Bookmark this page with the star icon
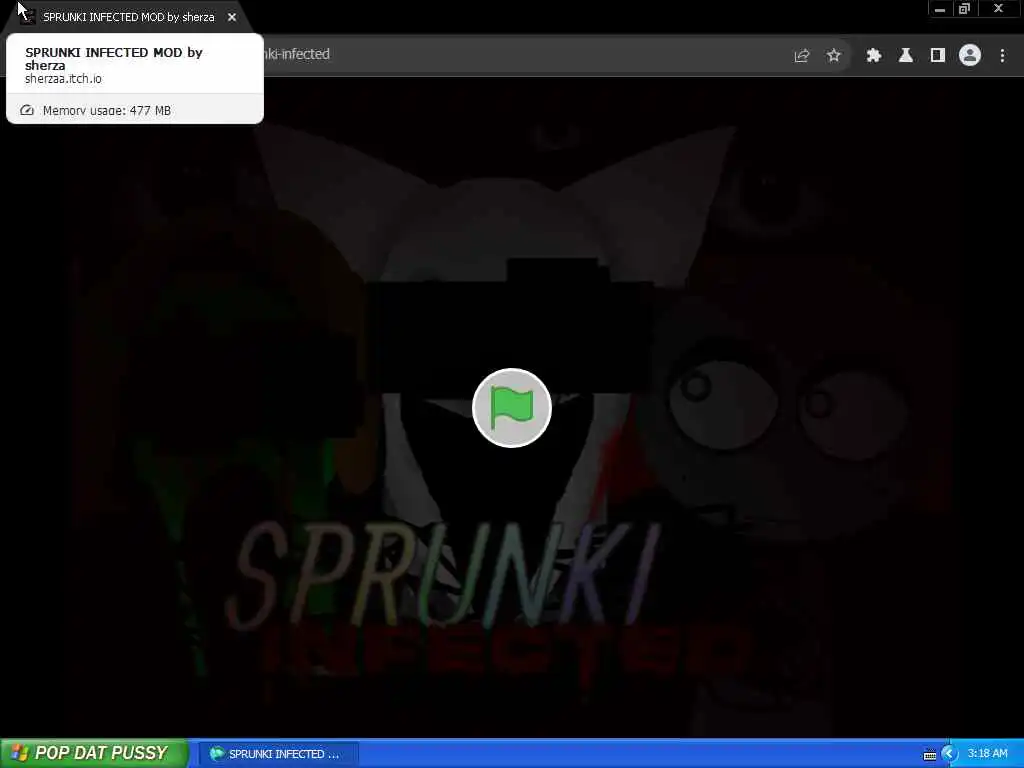The width and height of the screenshot is (1024, 768). (833, 56)
